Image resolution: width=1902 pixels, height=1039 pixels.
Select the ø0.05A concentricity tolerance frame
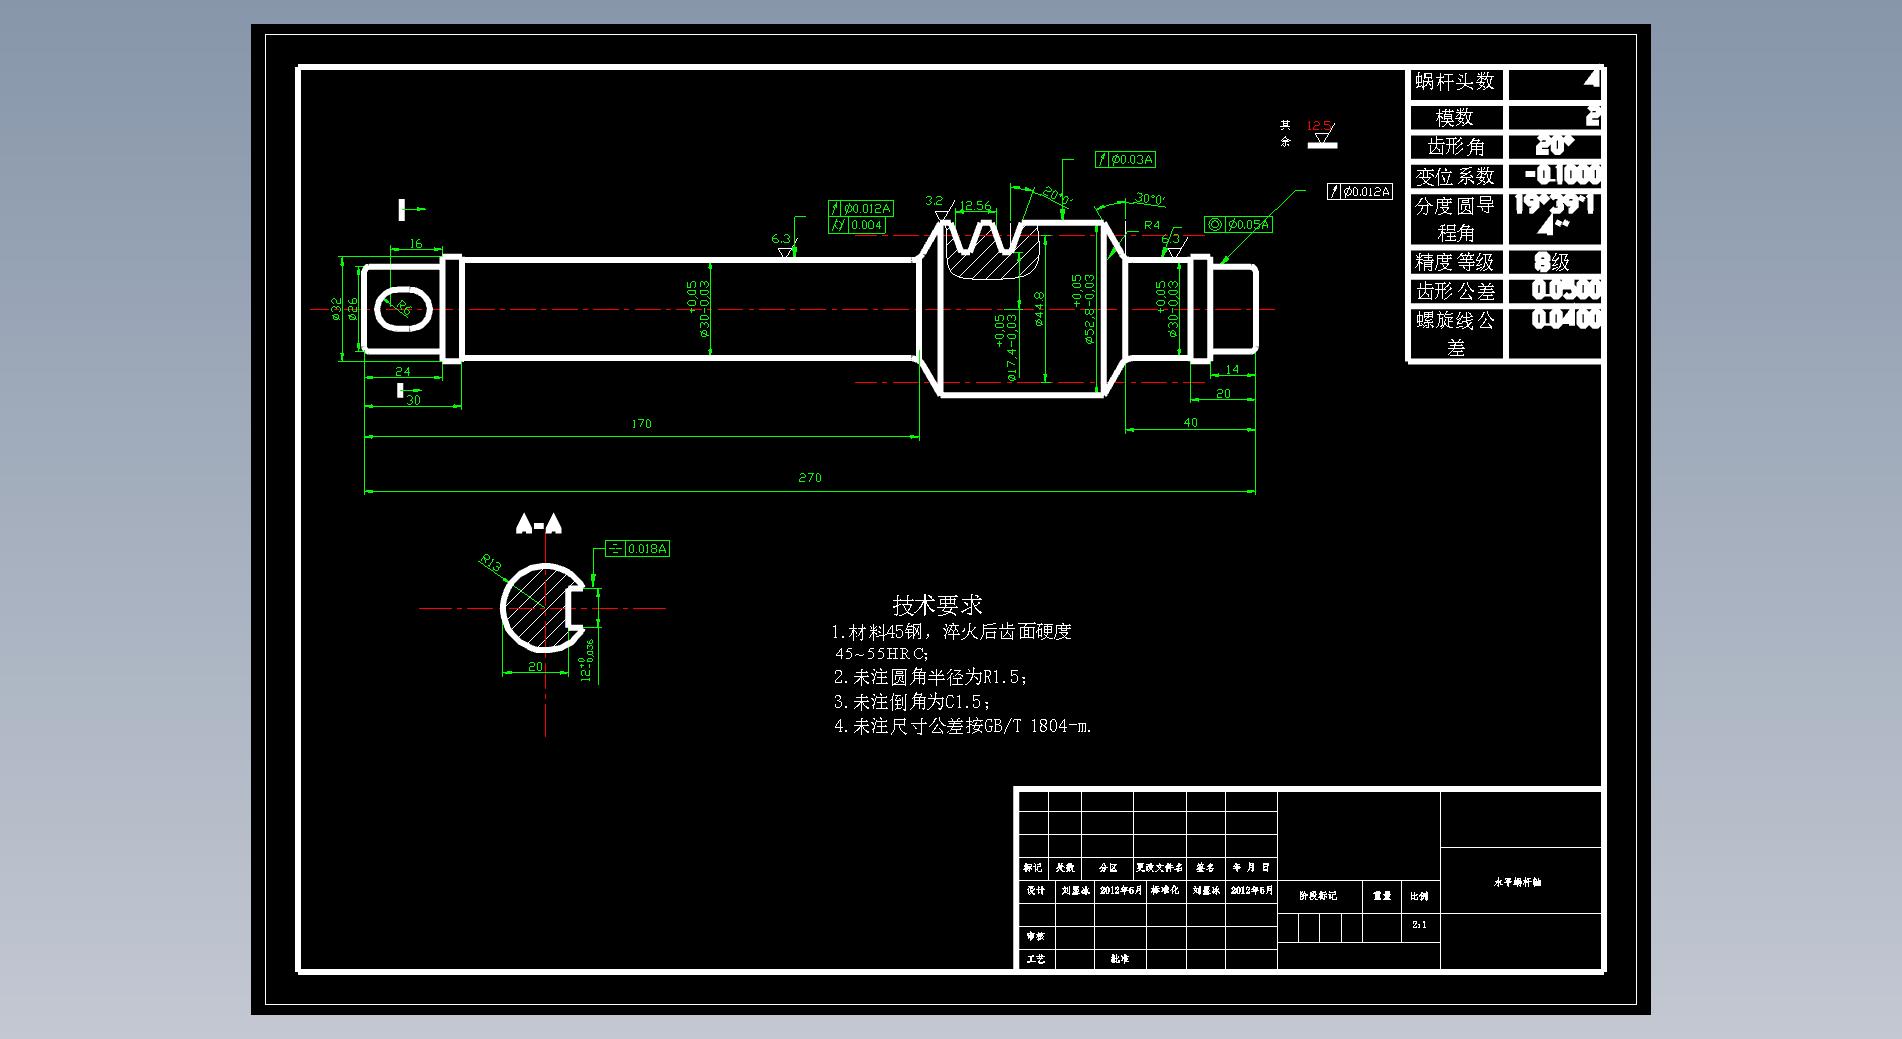1238,225
